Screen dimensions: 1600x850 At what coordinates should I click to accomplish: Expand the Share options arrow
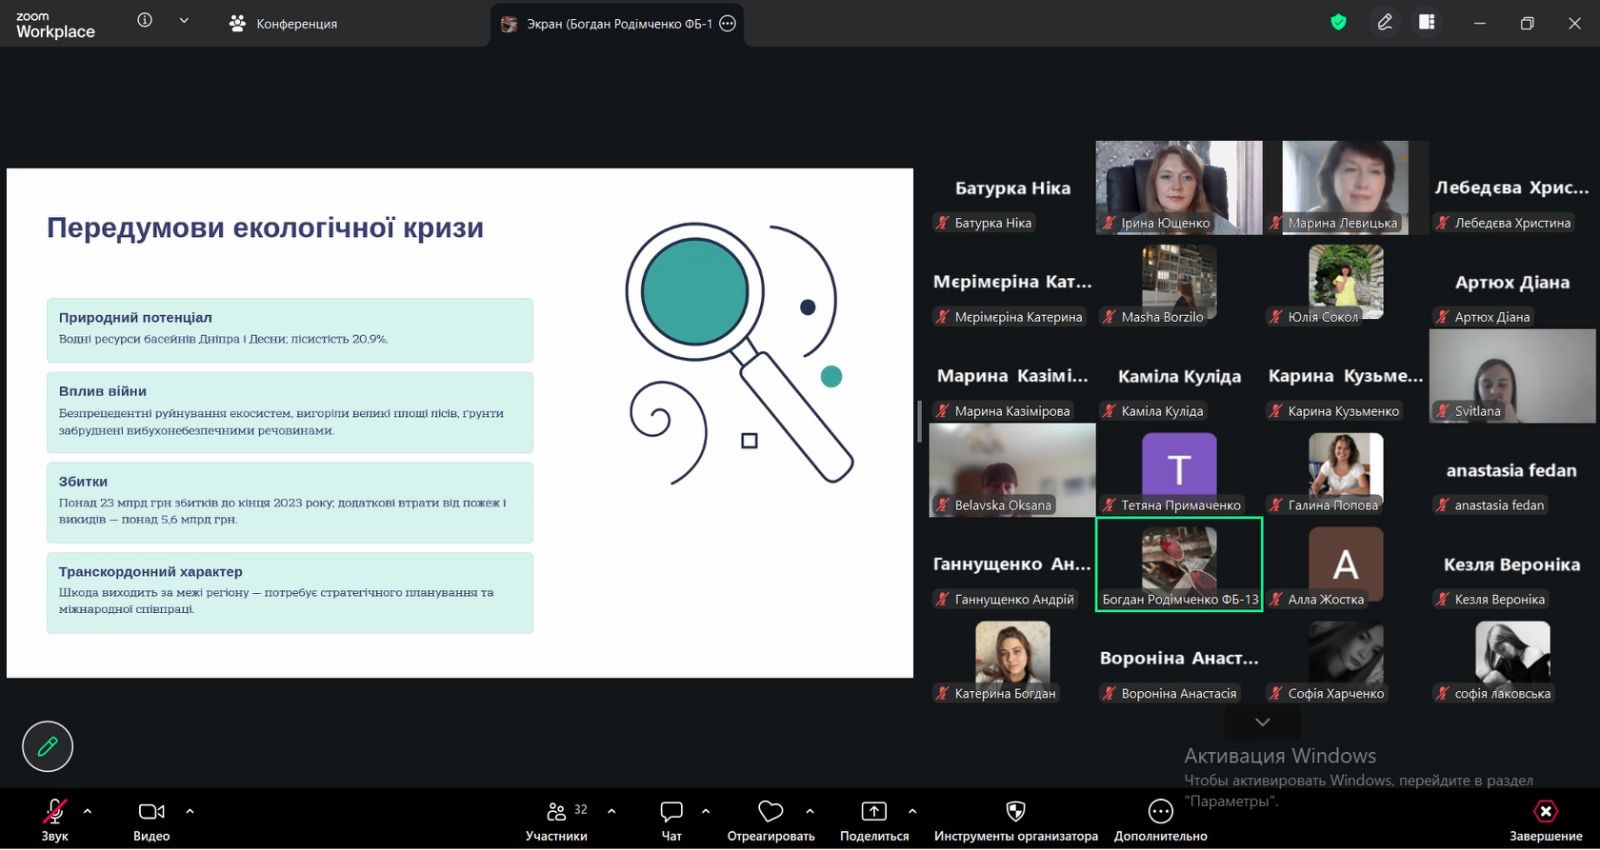[x=912, y=811]
